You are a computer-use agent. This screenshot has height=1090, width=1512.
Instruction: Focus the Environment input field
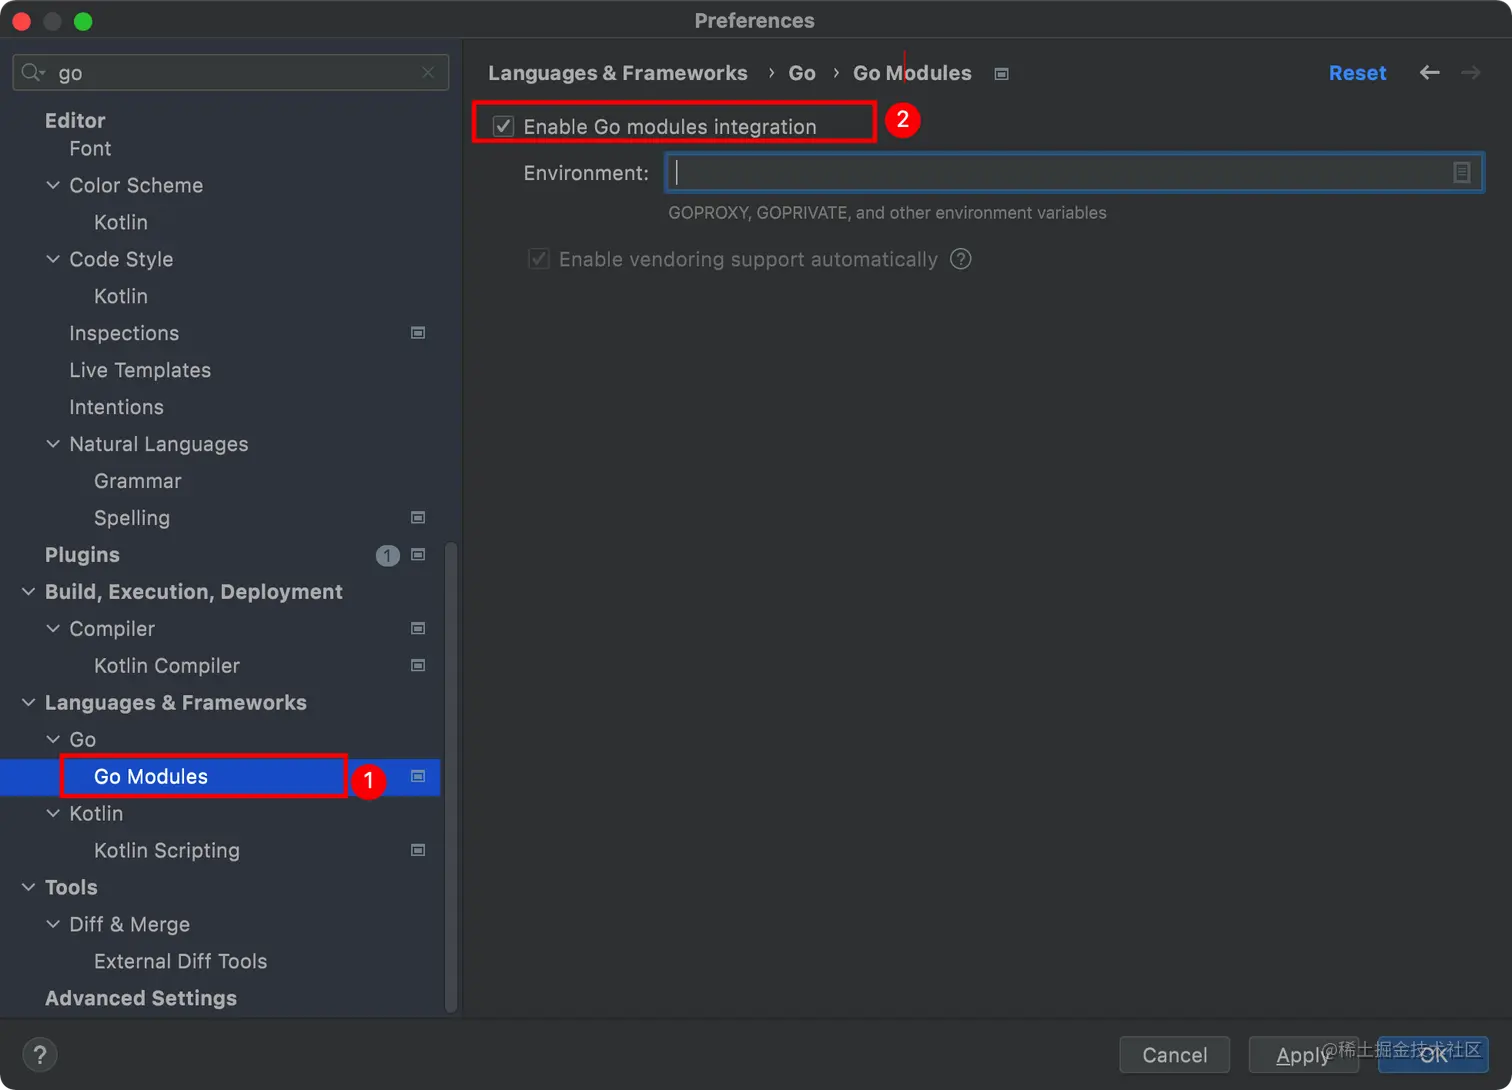click(1074, 173)
